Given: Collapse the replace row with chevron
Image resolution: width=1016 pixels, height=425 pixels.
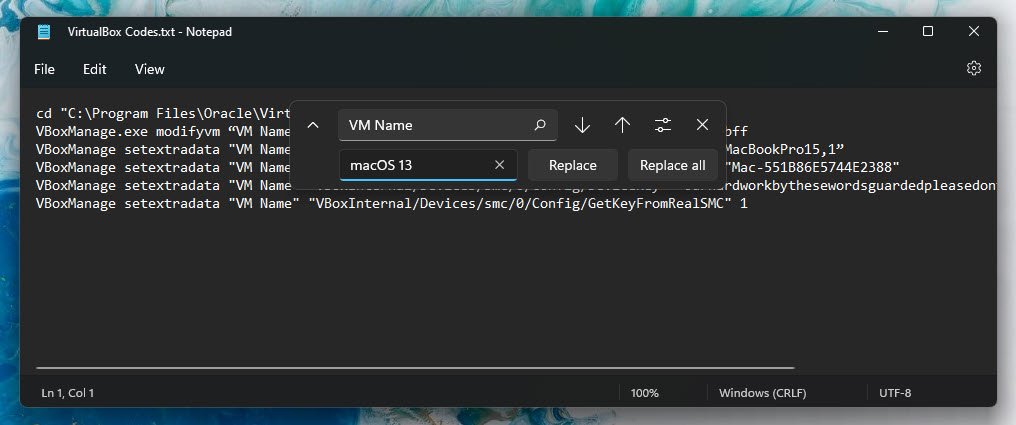Looking at the screenshot, I should pyautogui.click(x=312, y=125).
